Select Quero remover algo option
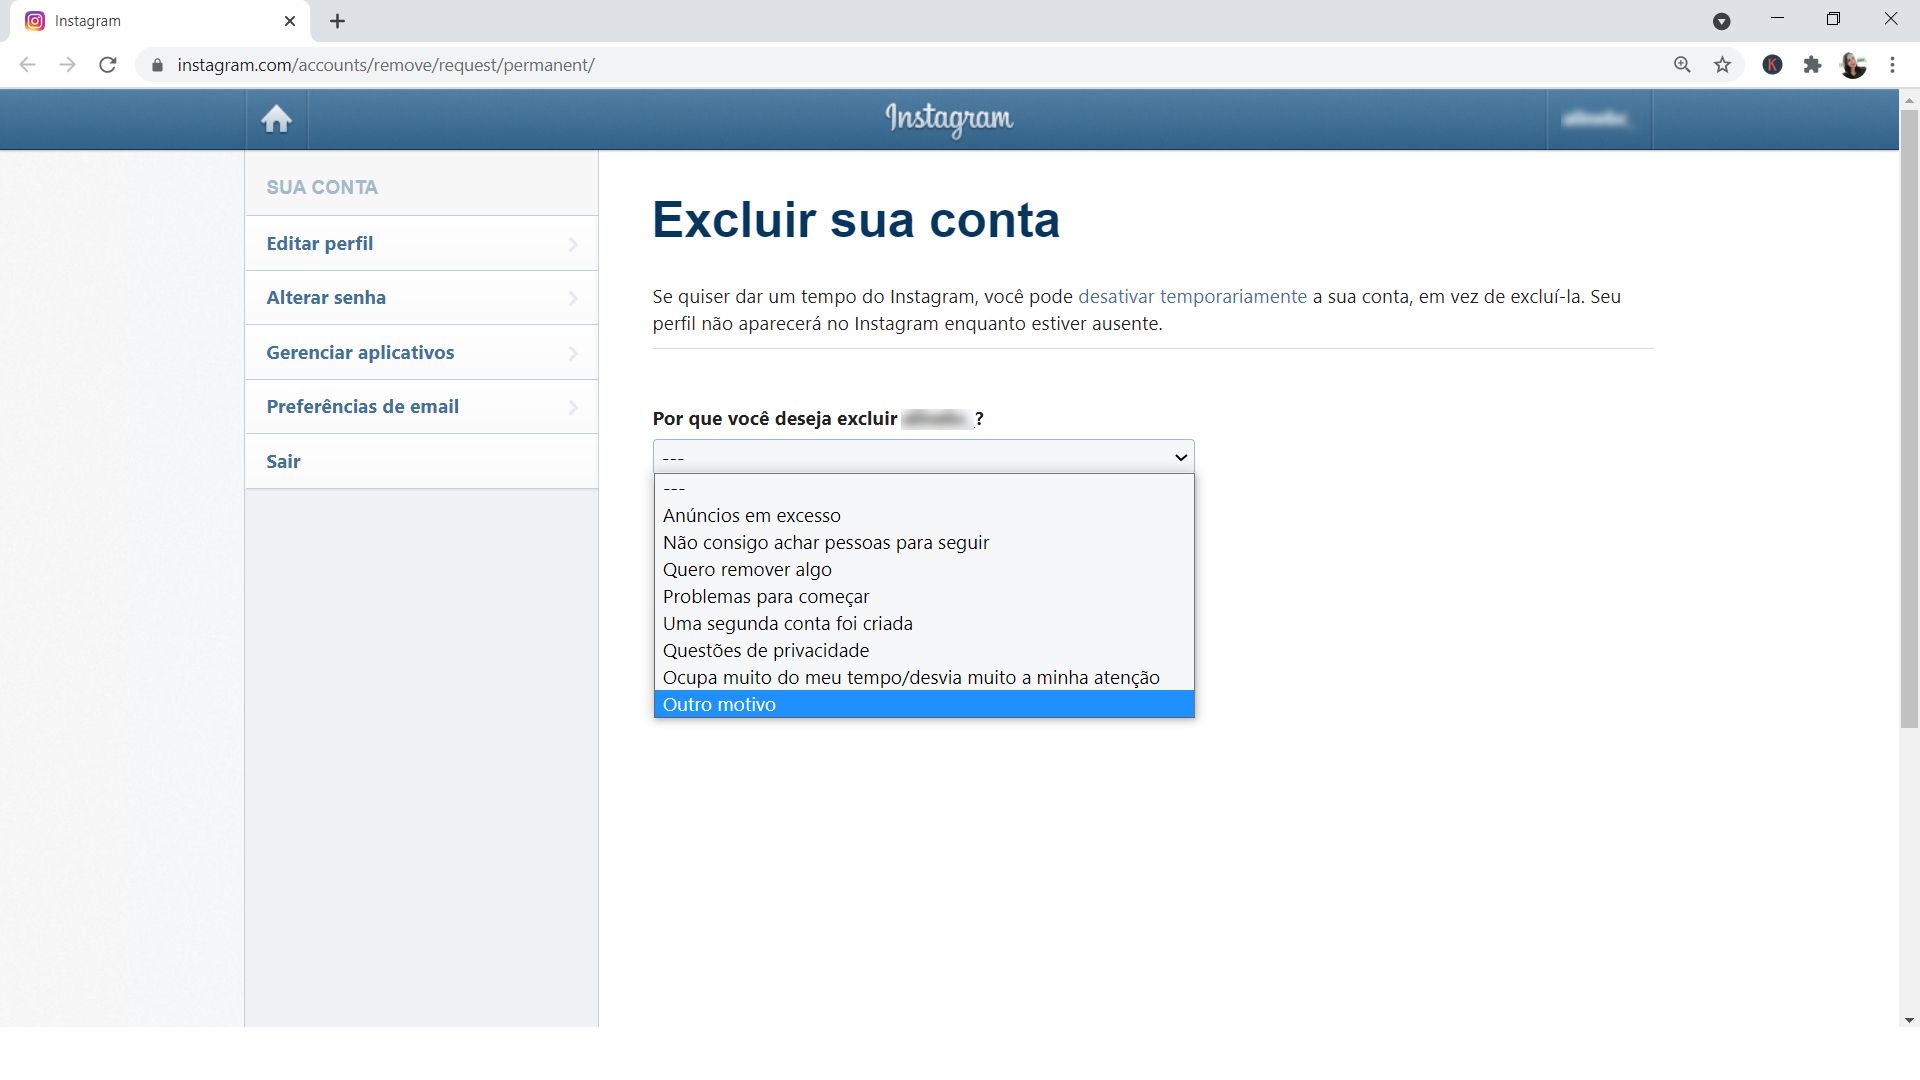Image resolution: width=1920 pixels, height=1080 pixels. pyautogui.click(x=924, y=569)
